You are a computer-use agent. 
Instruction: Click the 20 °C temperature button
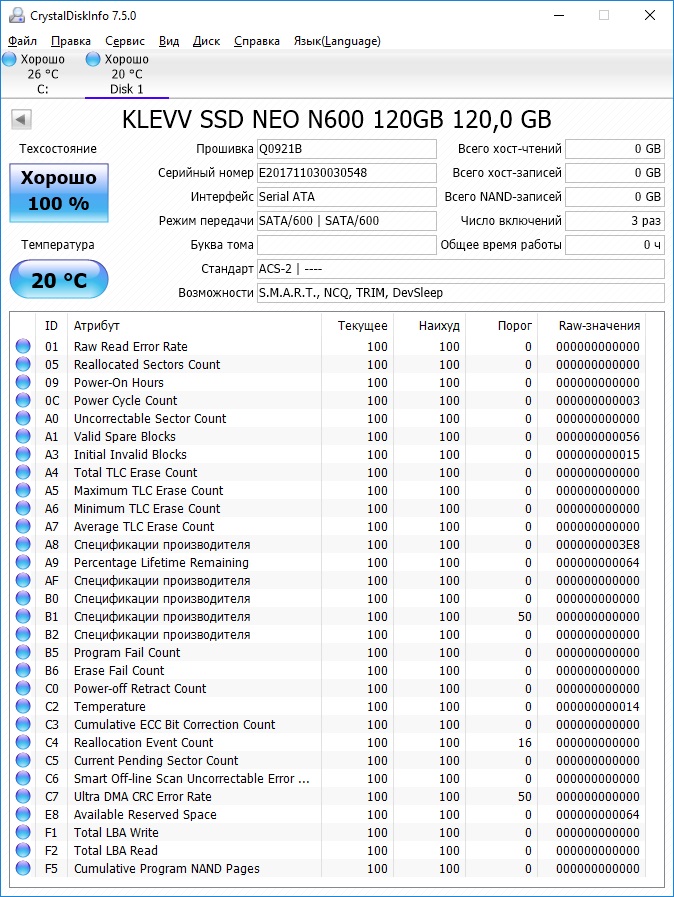pyautogui.click(x=58, y=280)
